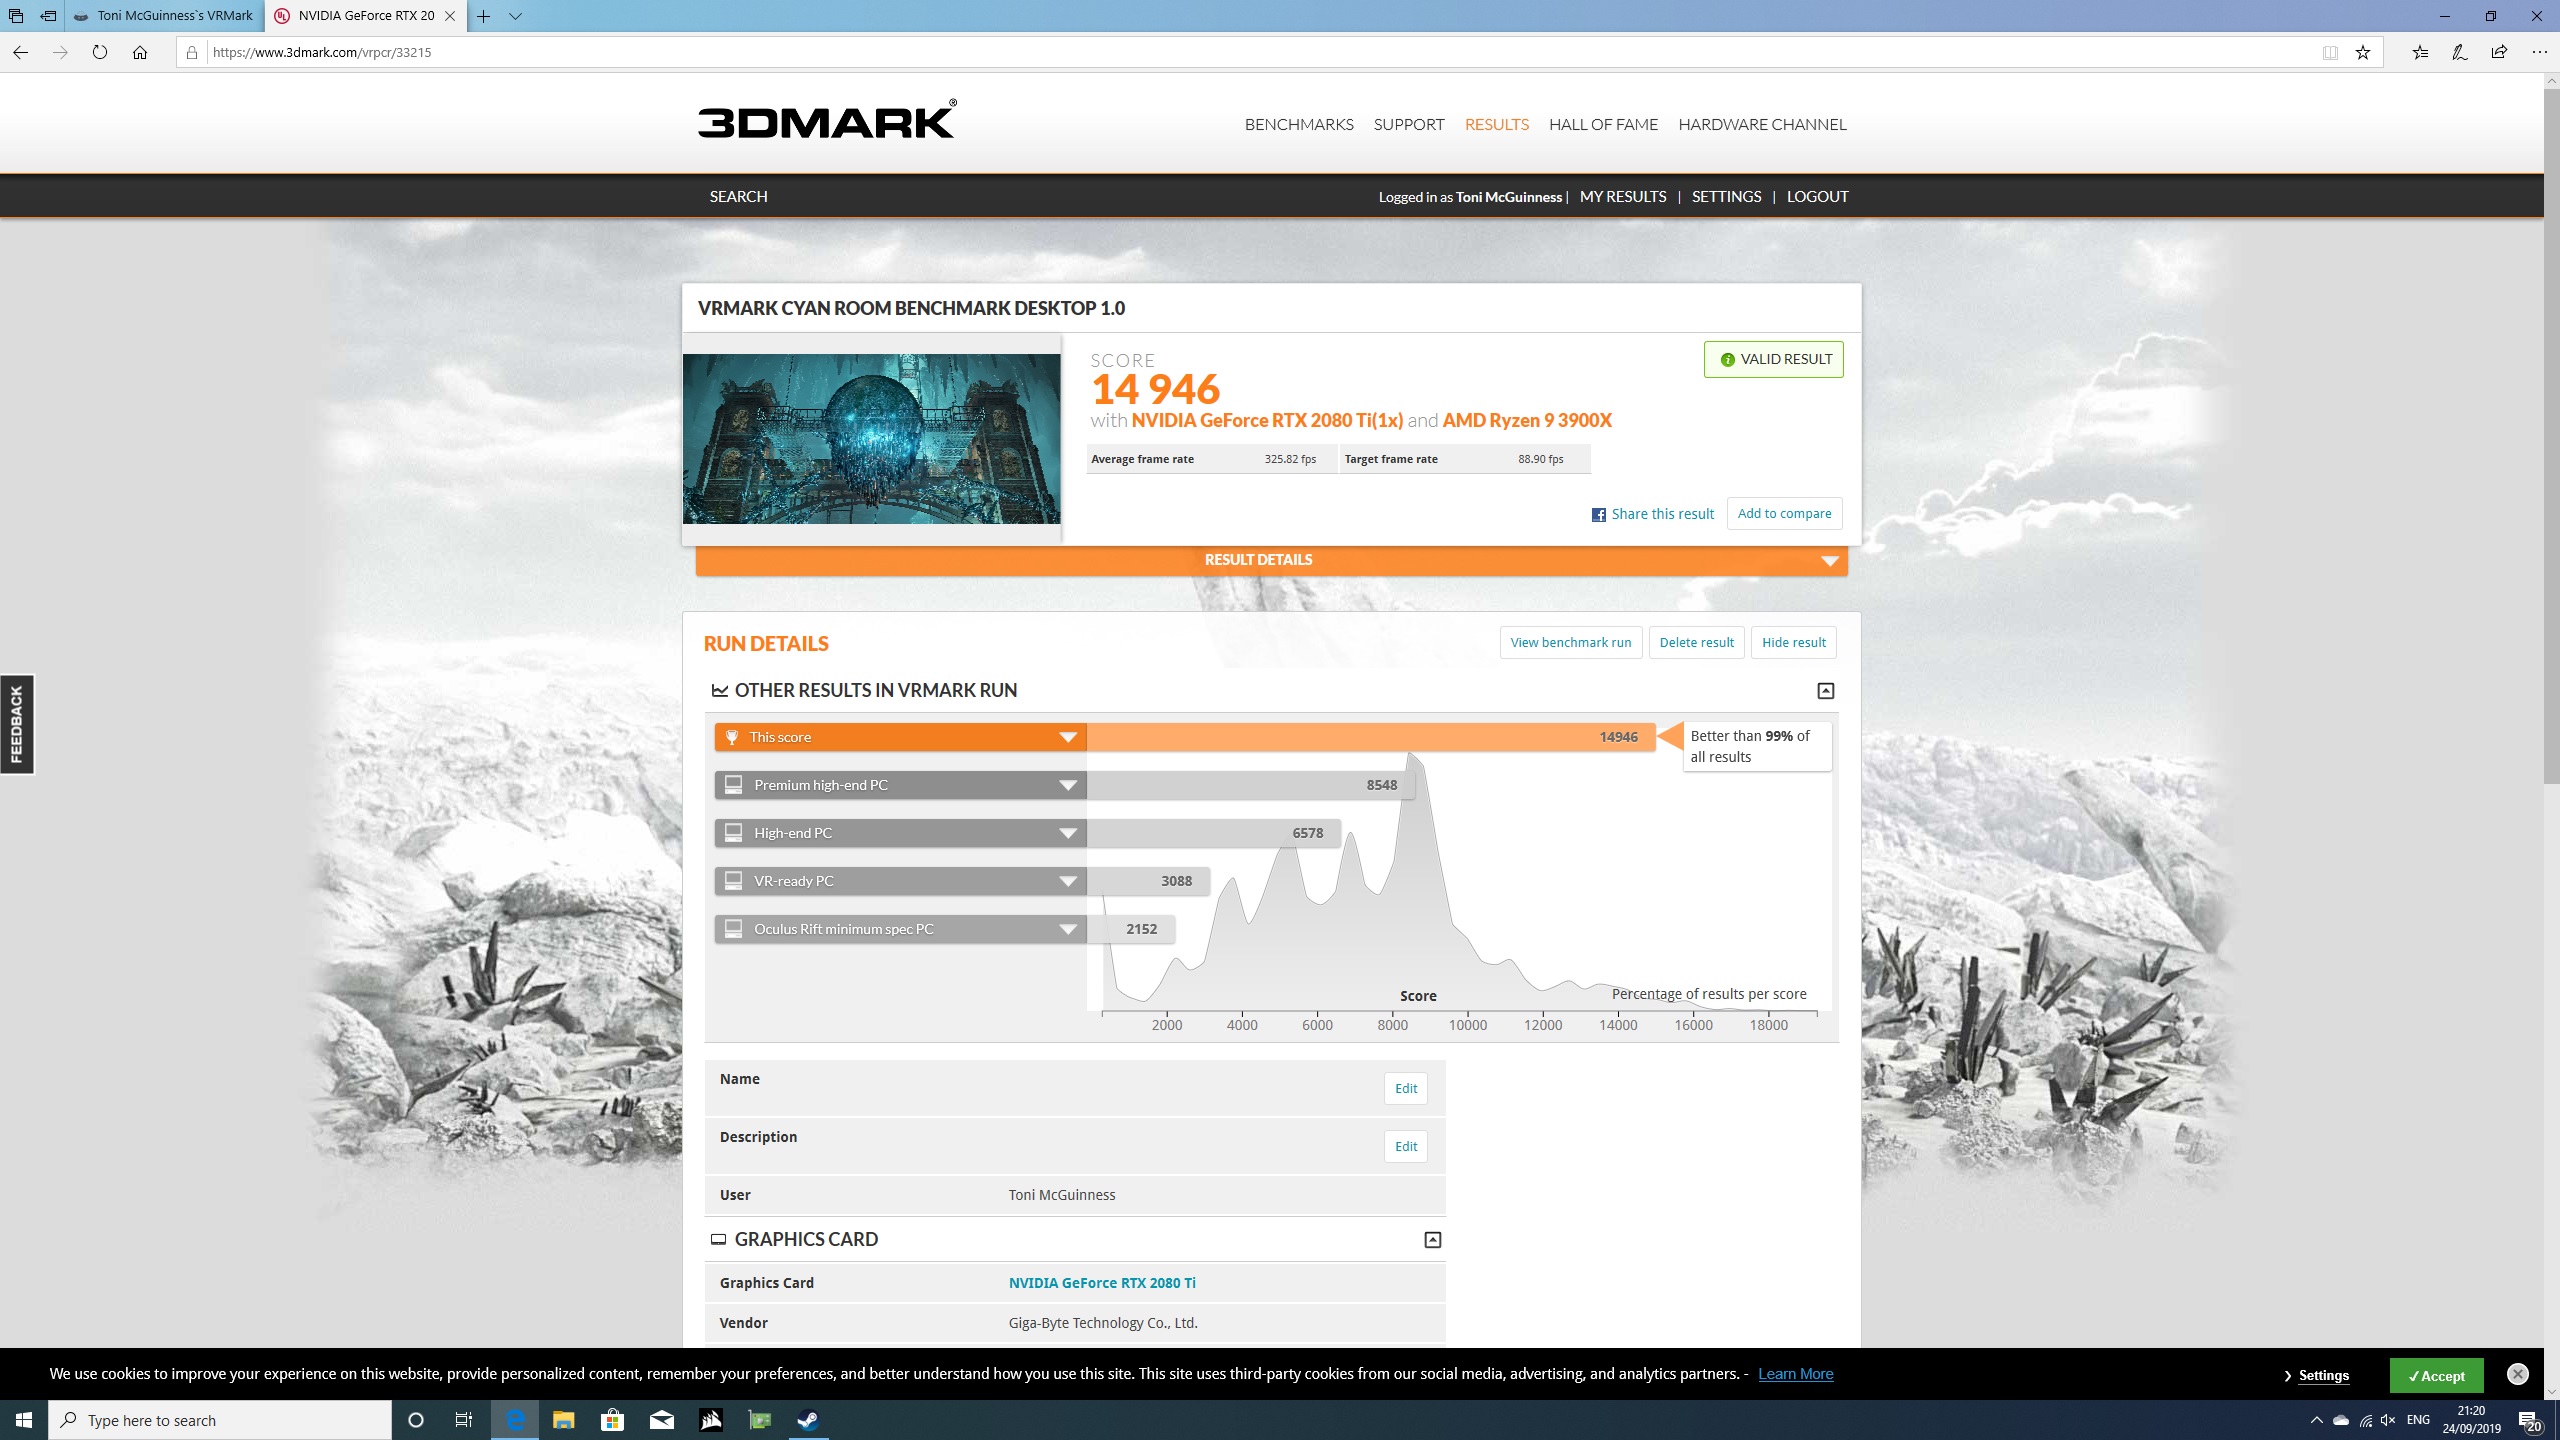Image resolution: width=2560 pixels, height=1440 pixels.
Task: Accept cookies
Action: 2436,1376
